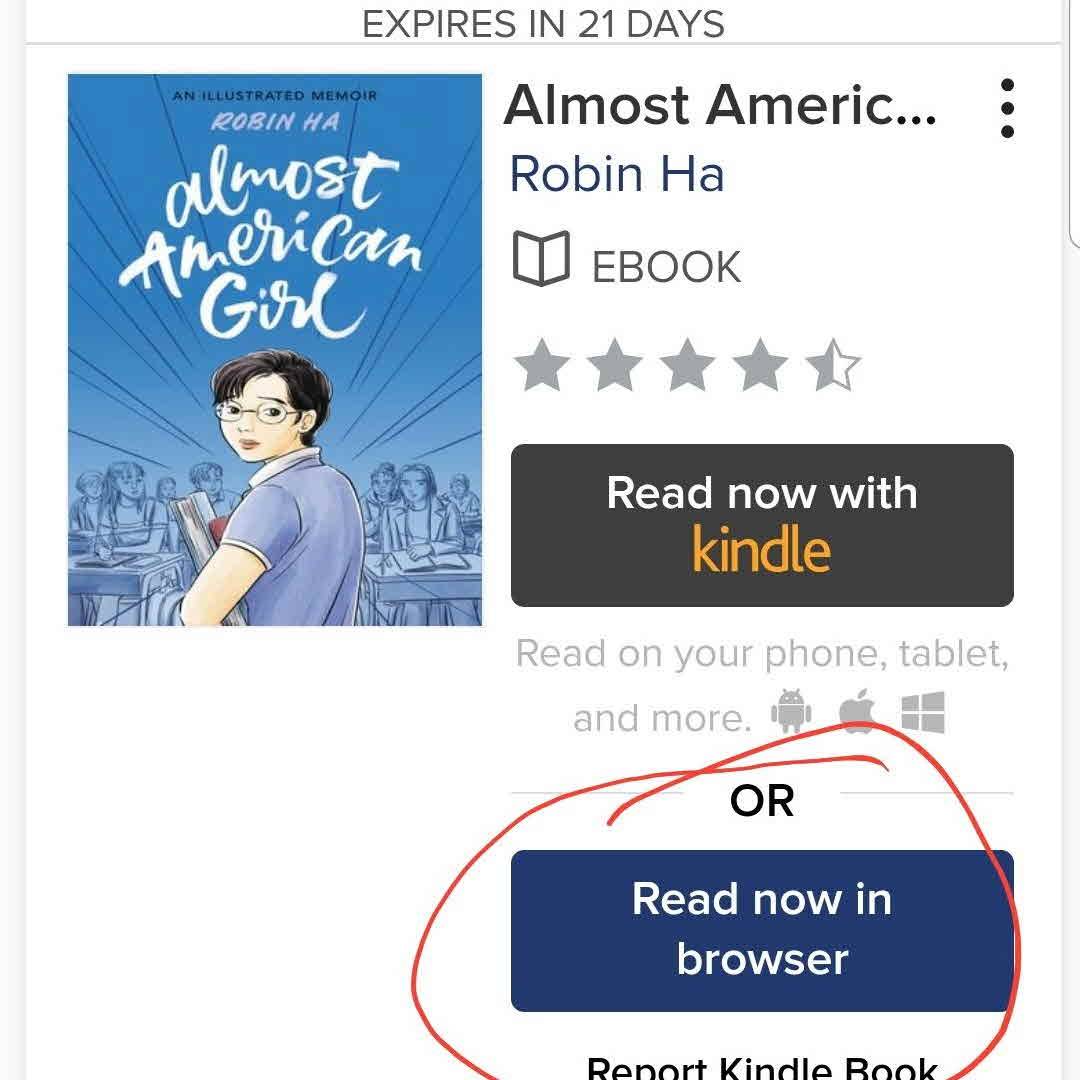The image size is (1080, 1080).
Task: Click the first rating star
Action: click(542, 365)
